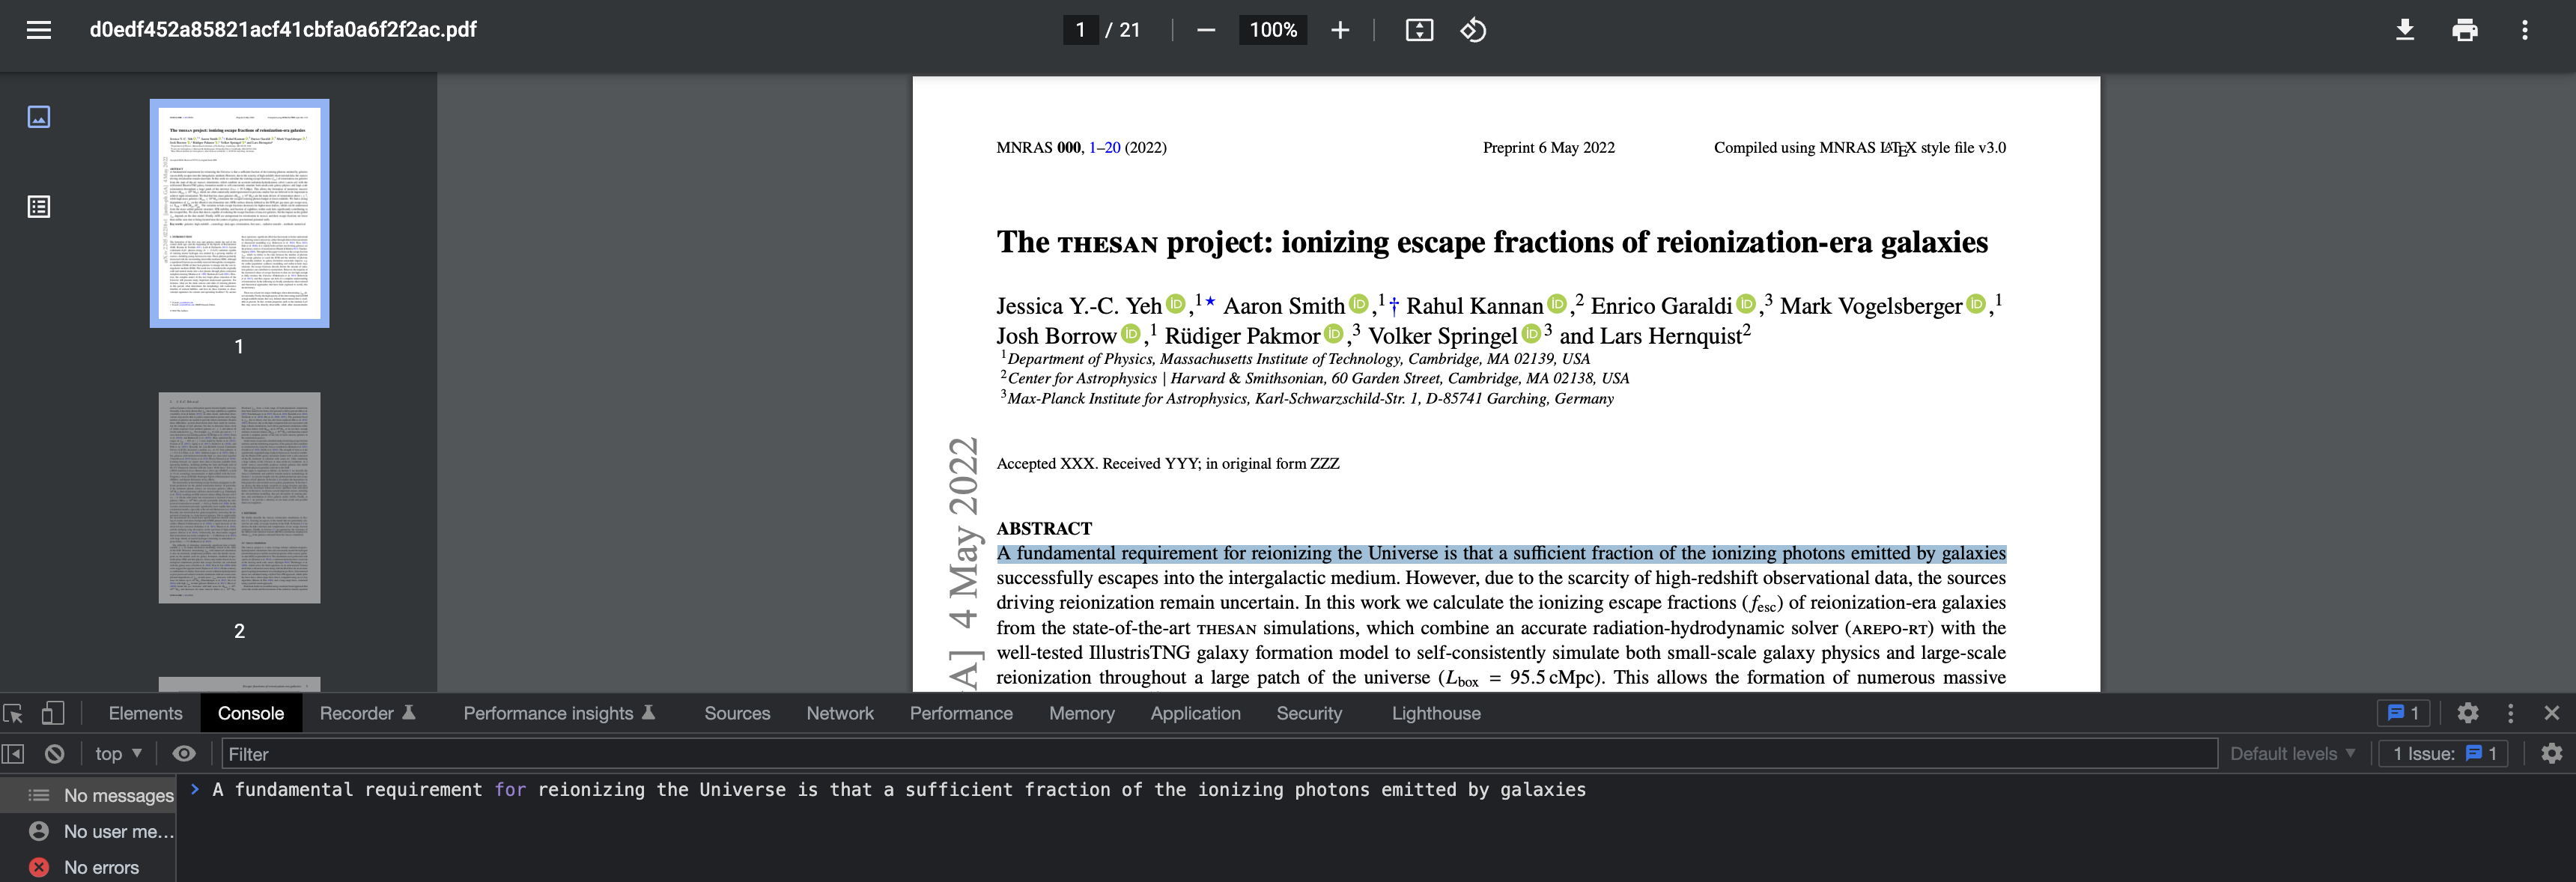This screenshot has width=2576, height=882.
Task: Open the Elements panel
Action: (x=145, y=713)
